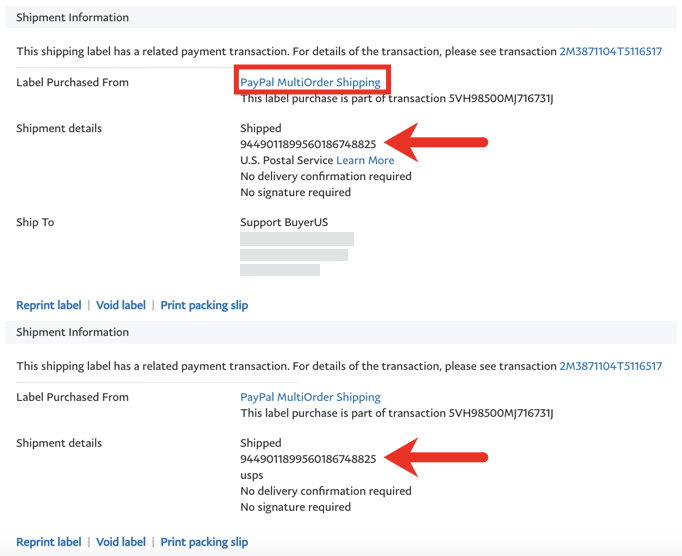Image resolution: width=682 pixels, height=556 pixels.
Task: Click Learn More next to U.S. Postal Service
Action: click(x=365, y=160)
